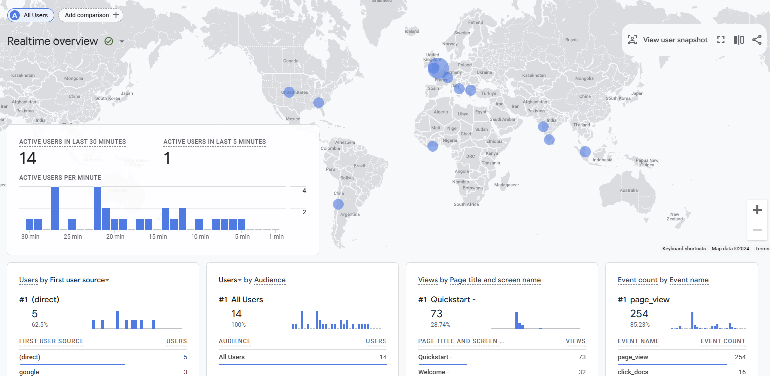Click the Add comparison button

(x=91, y=15)
